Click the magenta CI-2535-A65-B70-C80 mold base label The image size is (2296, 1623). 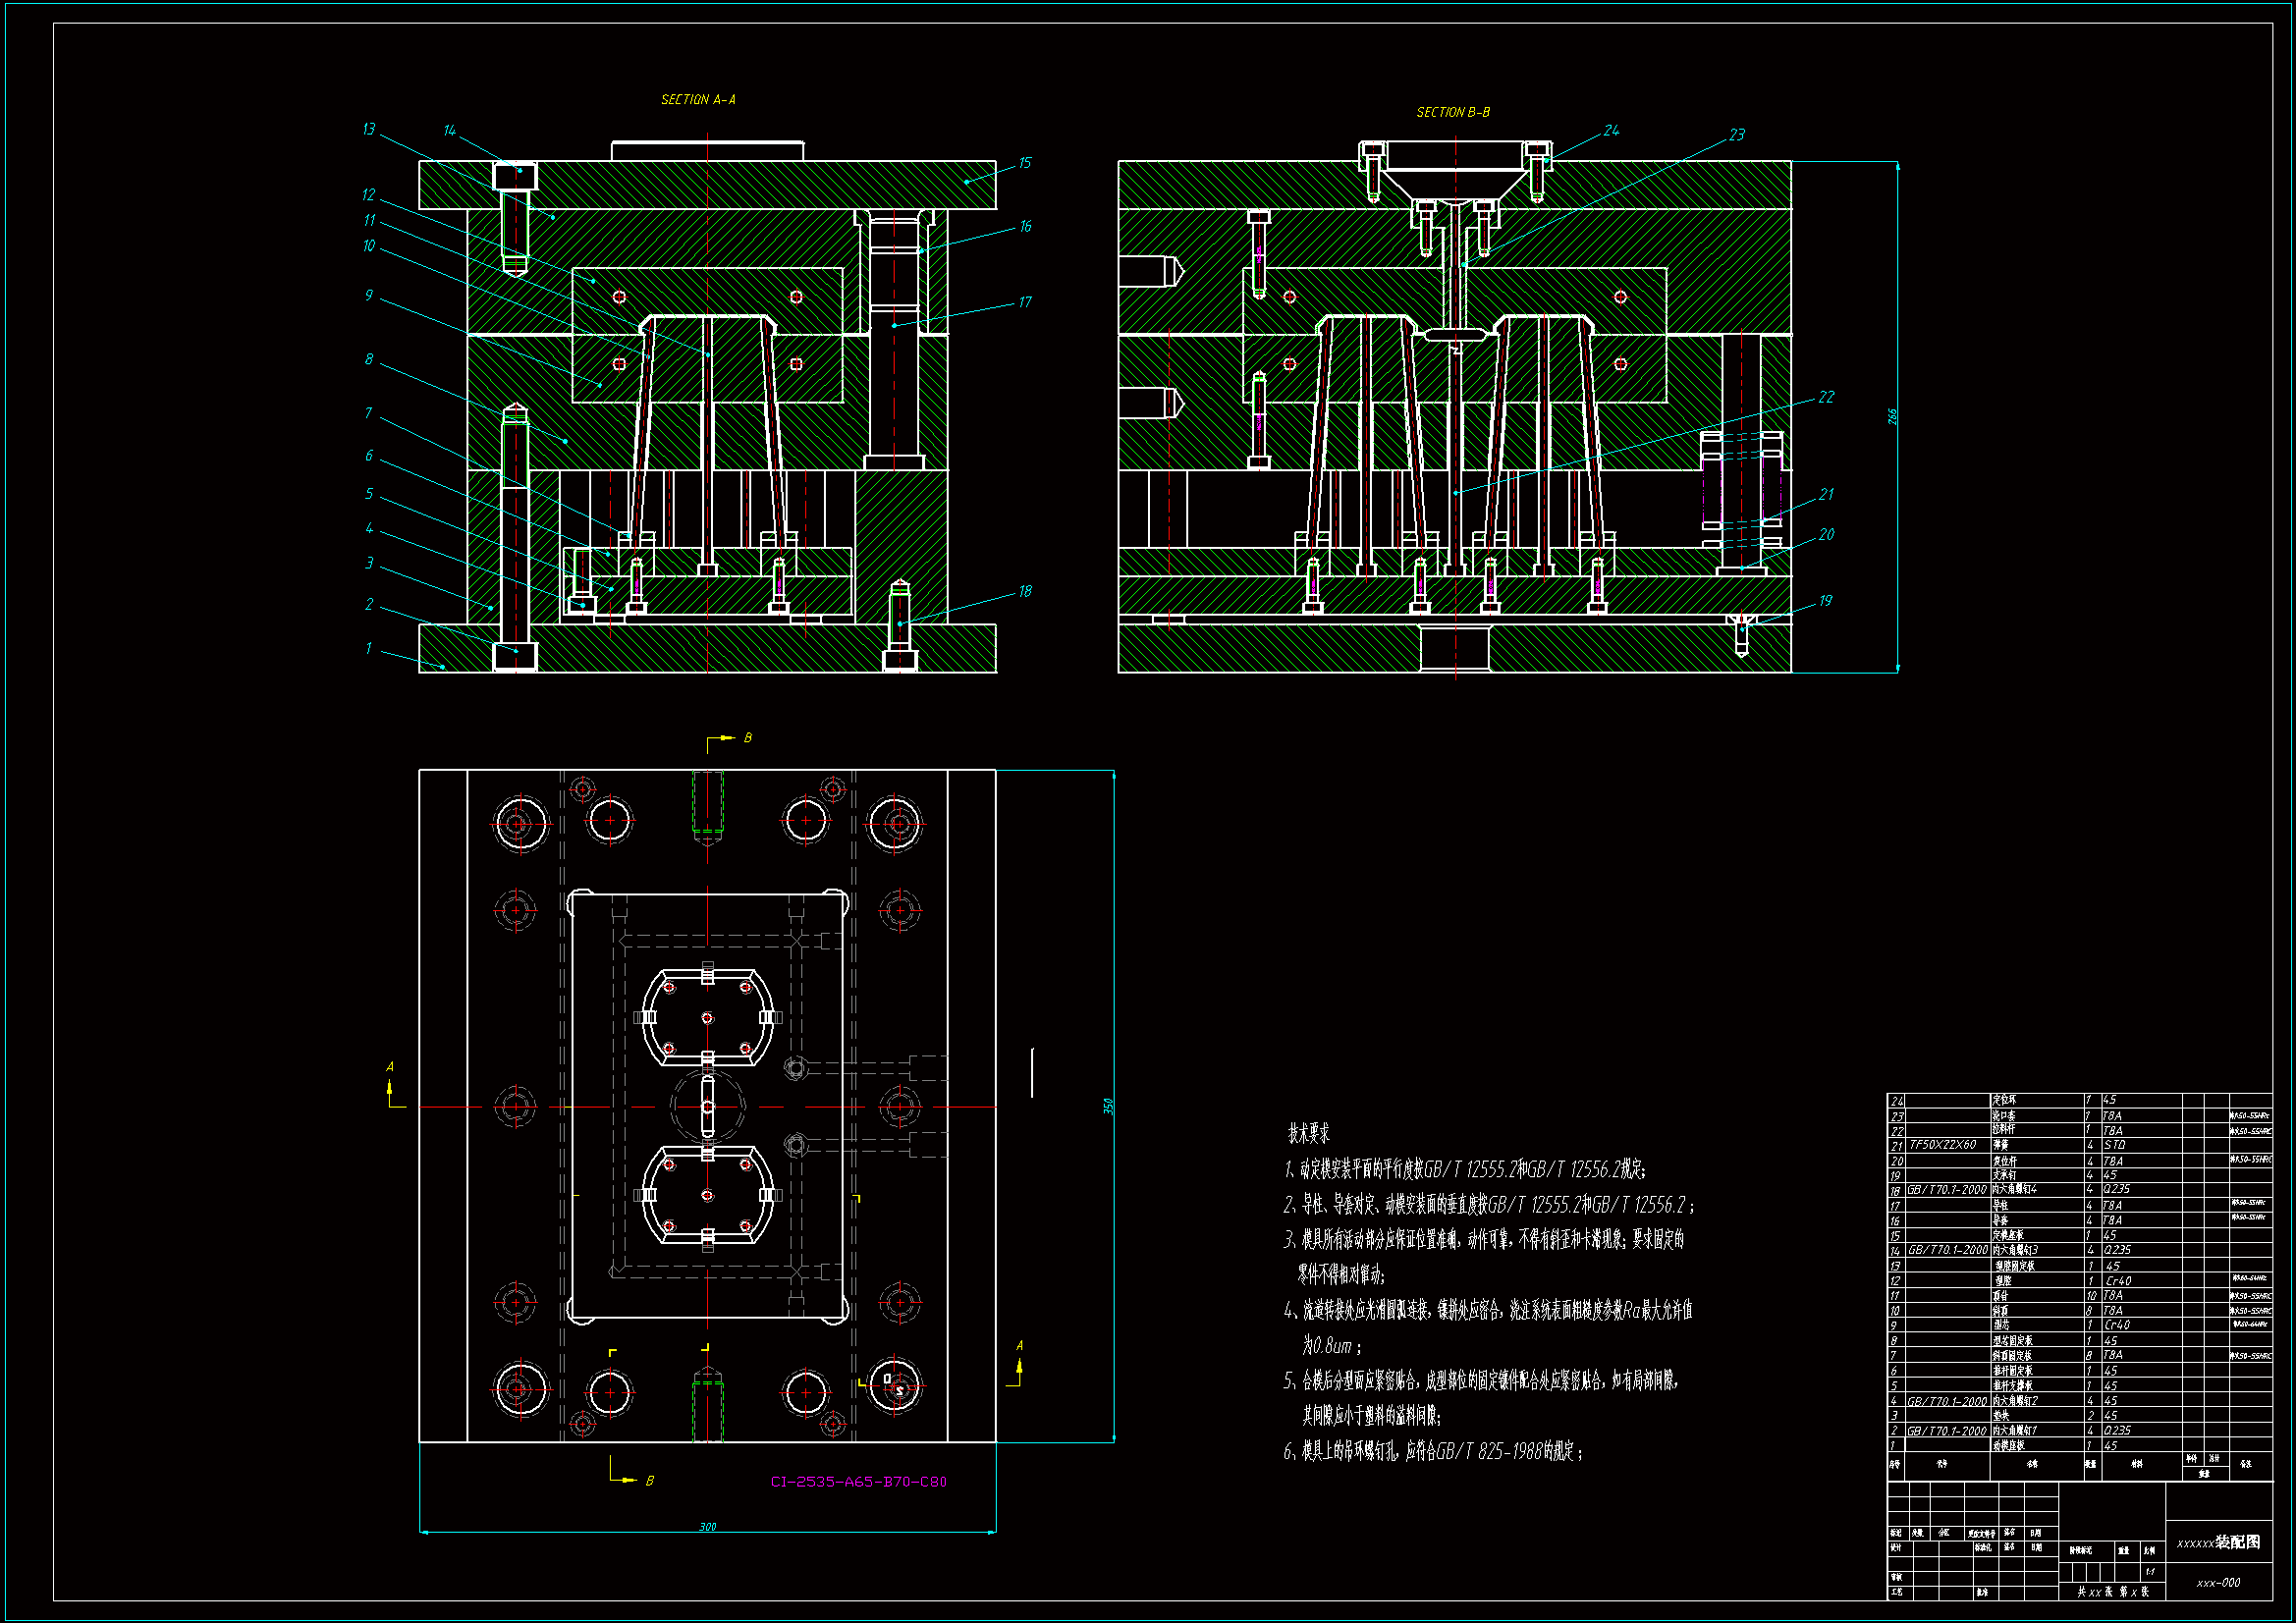[858, 1482]
